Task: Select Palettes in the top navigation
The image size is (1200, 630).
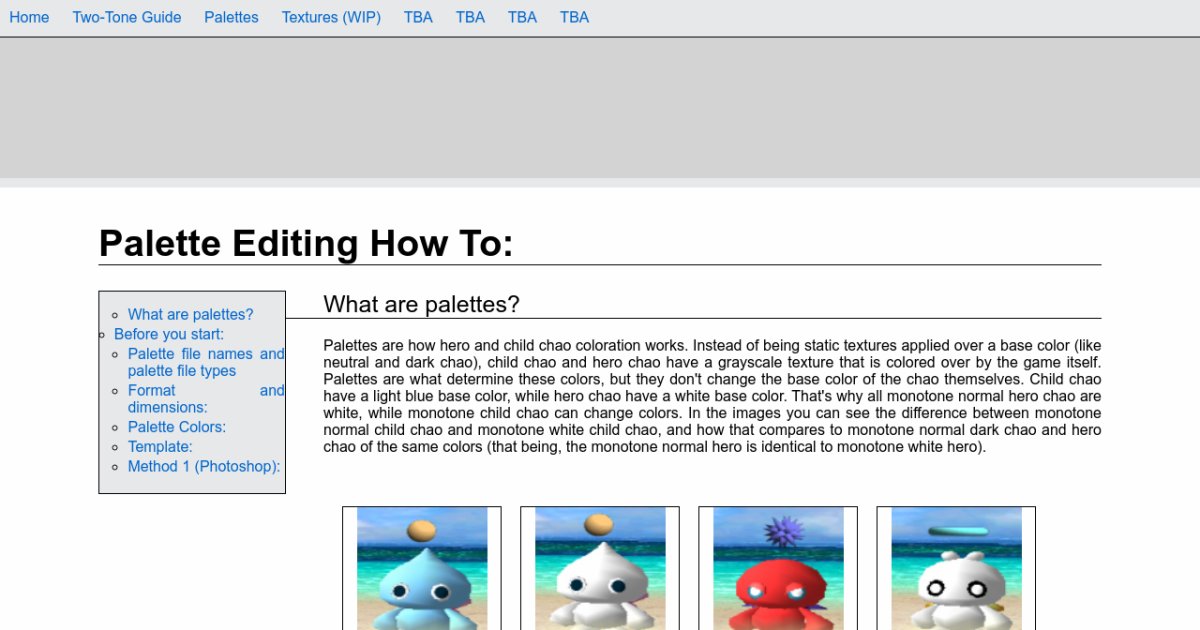Action: coord(231,17)
